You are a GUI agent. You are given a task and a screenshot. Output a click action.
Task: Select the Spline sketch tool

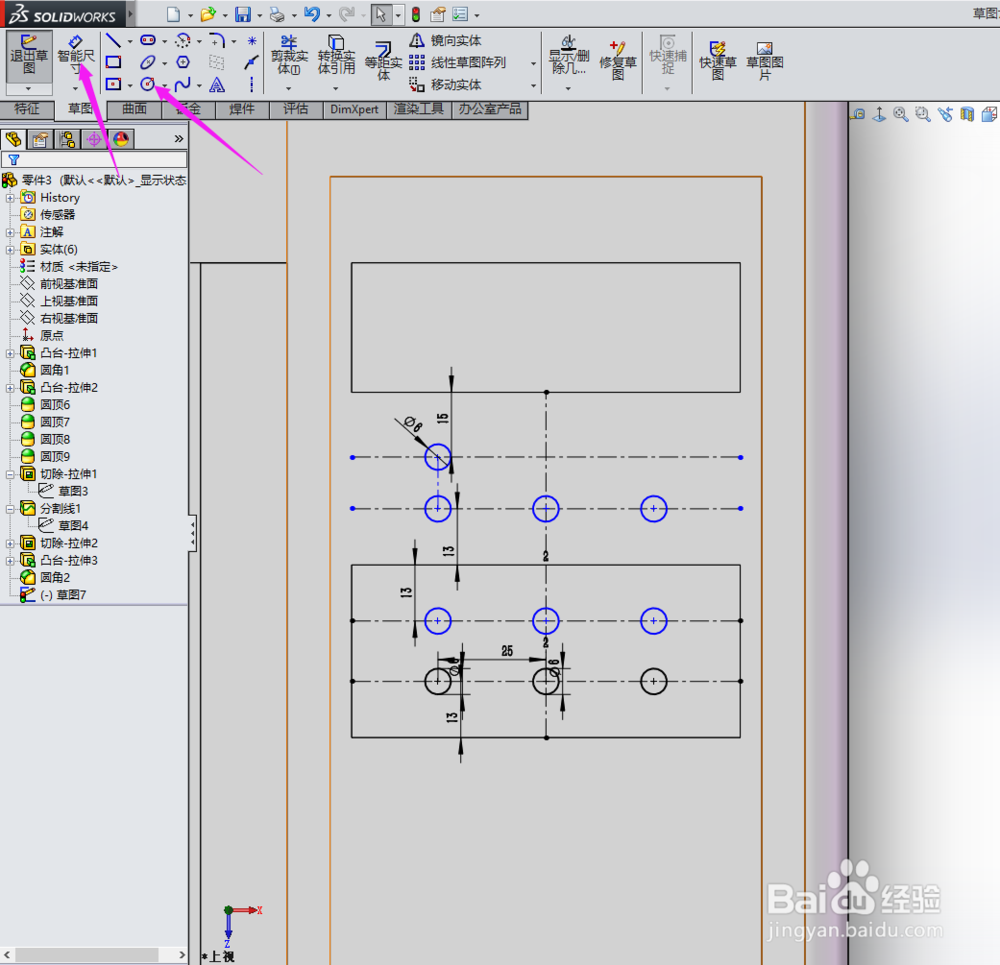coord(183,84)
